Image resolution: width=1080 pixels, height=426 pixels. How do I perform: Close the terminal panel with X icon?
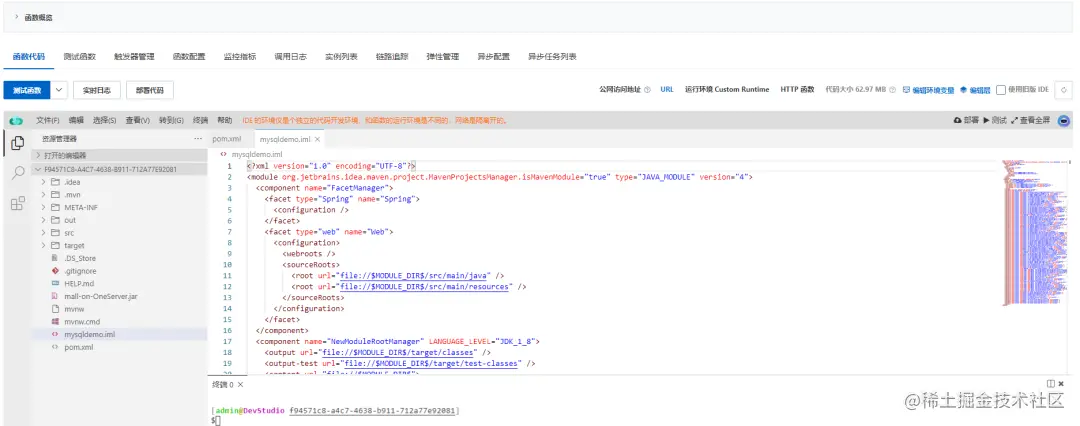[1061, 383]
